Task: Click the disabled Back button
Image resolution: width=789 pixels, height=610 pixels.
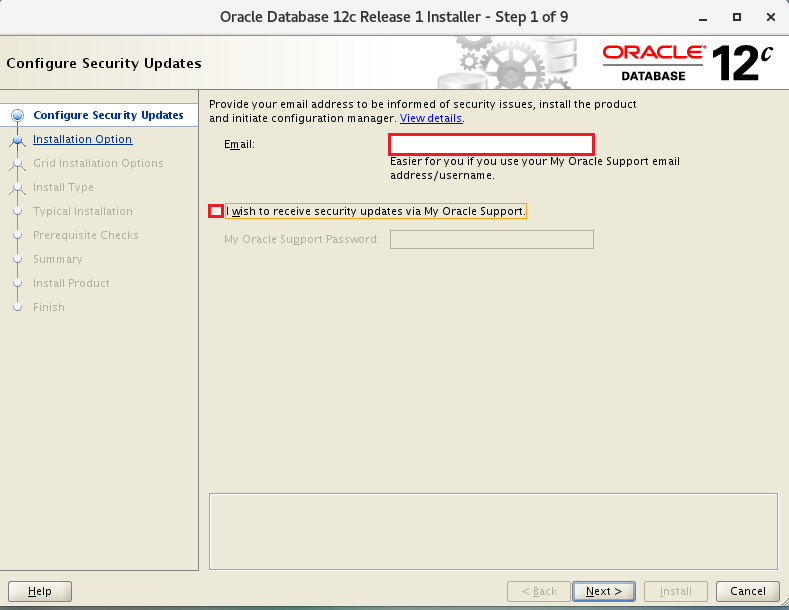Action: coord(539,591)
